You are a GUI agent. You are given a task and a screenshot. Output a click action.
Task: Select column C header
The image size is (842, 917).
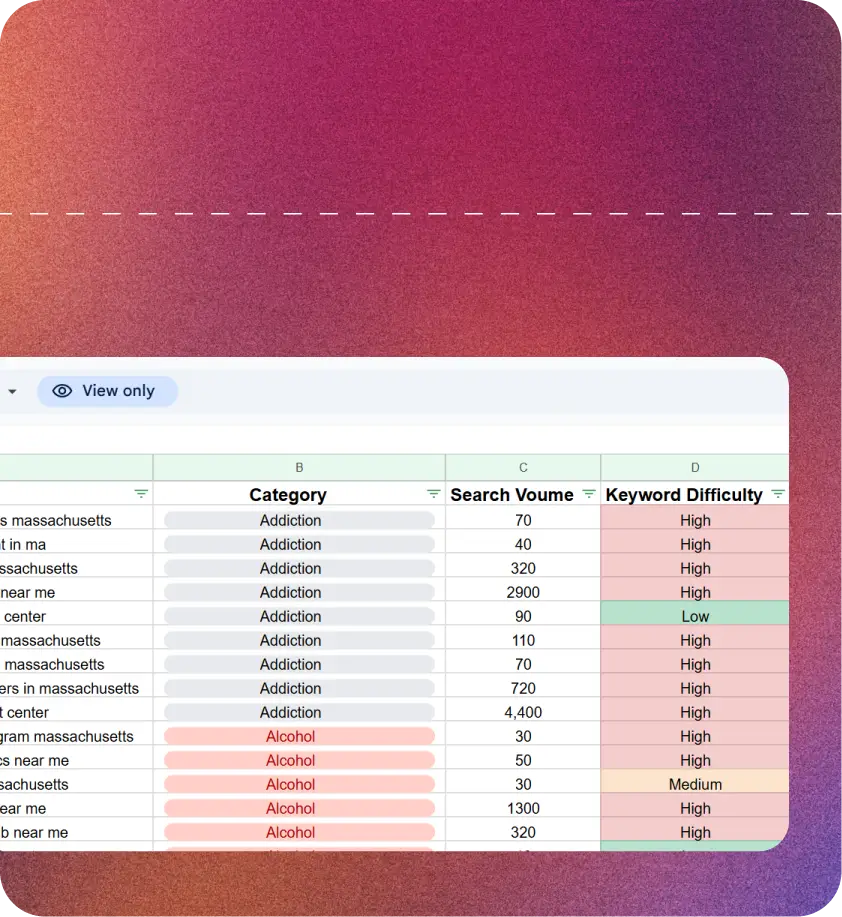click(x=523, y=467)
